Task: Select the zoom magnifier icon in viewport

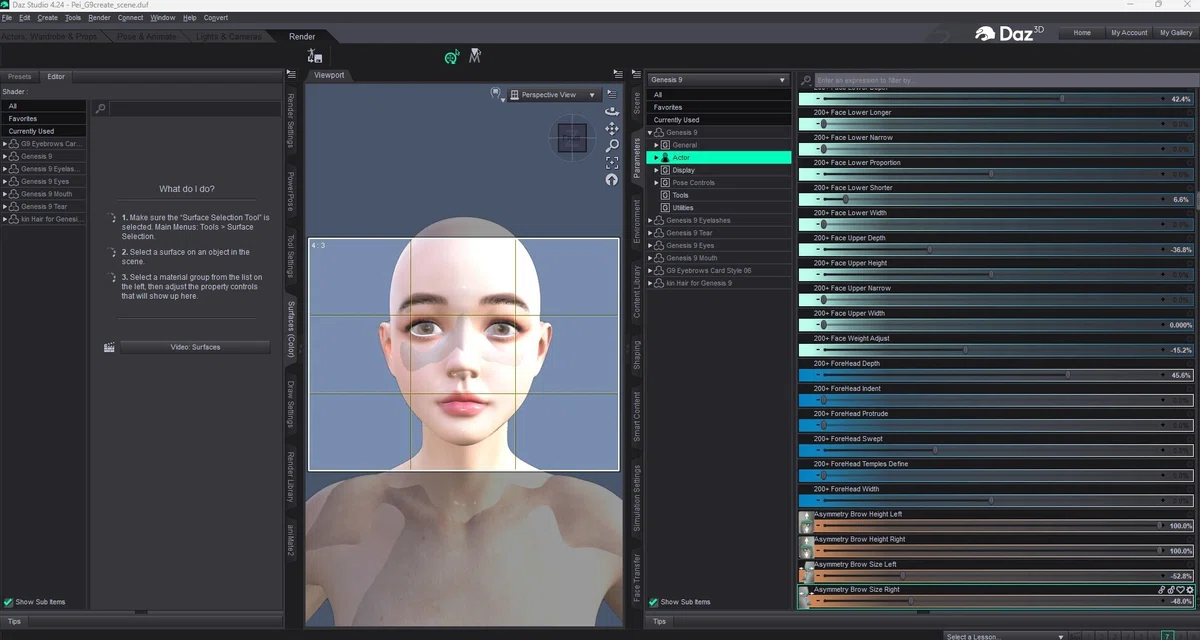Action: (x=611, y=146)
